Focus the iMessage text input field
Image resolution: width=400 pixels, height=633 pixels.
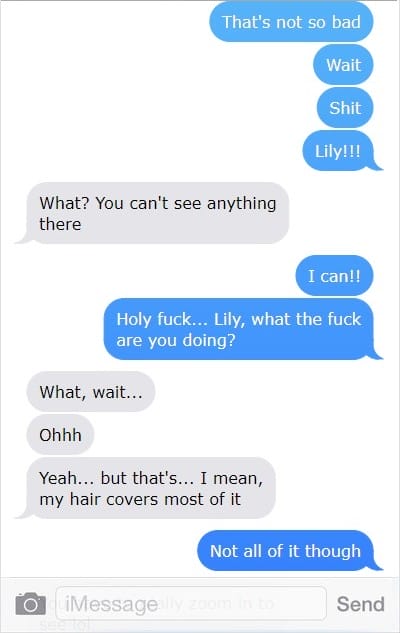click(191, 604)
